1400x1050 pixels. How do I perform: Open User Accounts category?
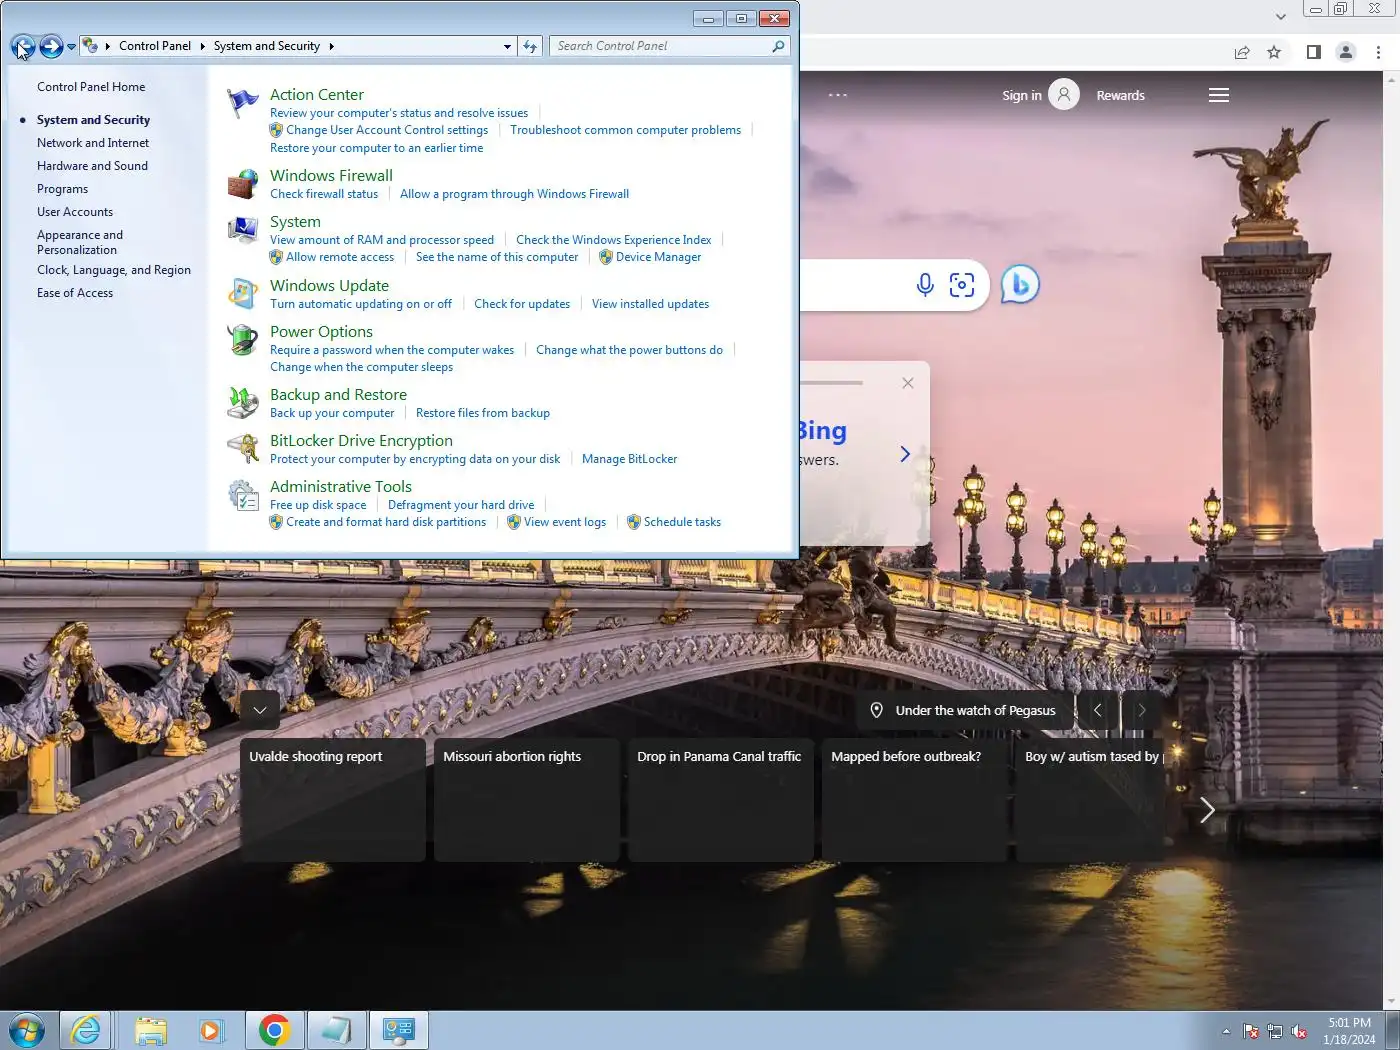[x=75, y=212]
